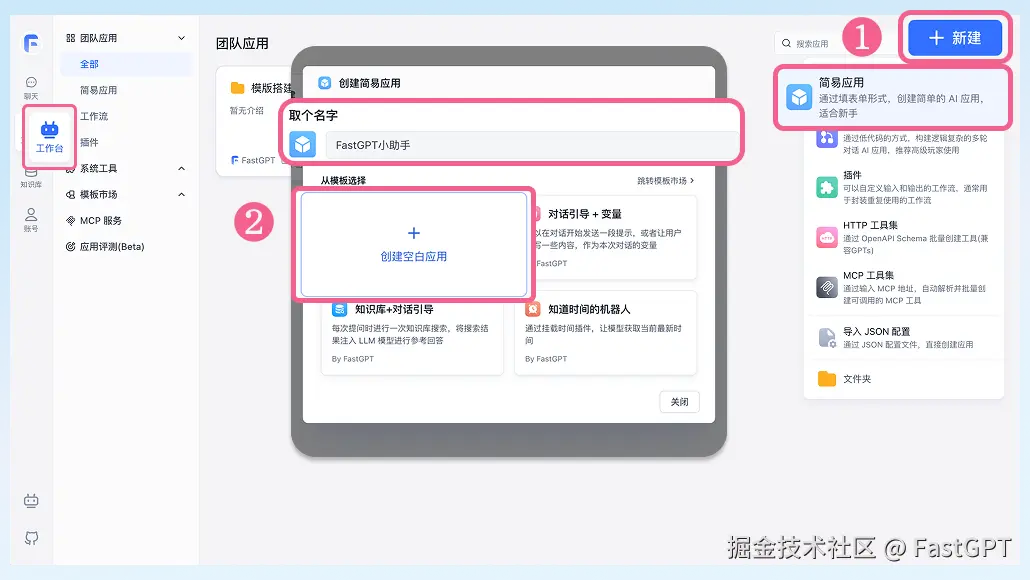Choose the 简易应用 option in new dropdown

893,97
